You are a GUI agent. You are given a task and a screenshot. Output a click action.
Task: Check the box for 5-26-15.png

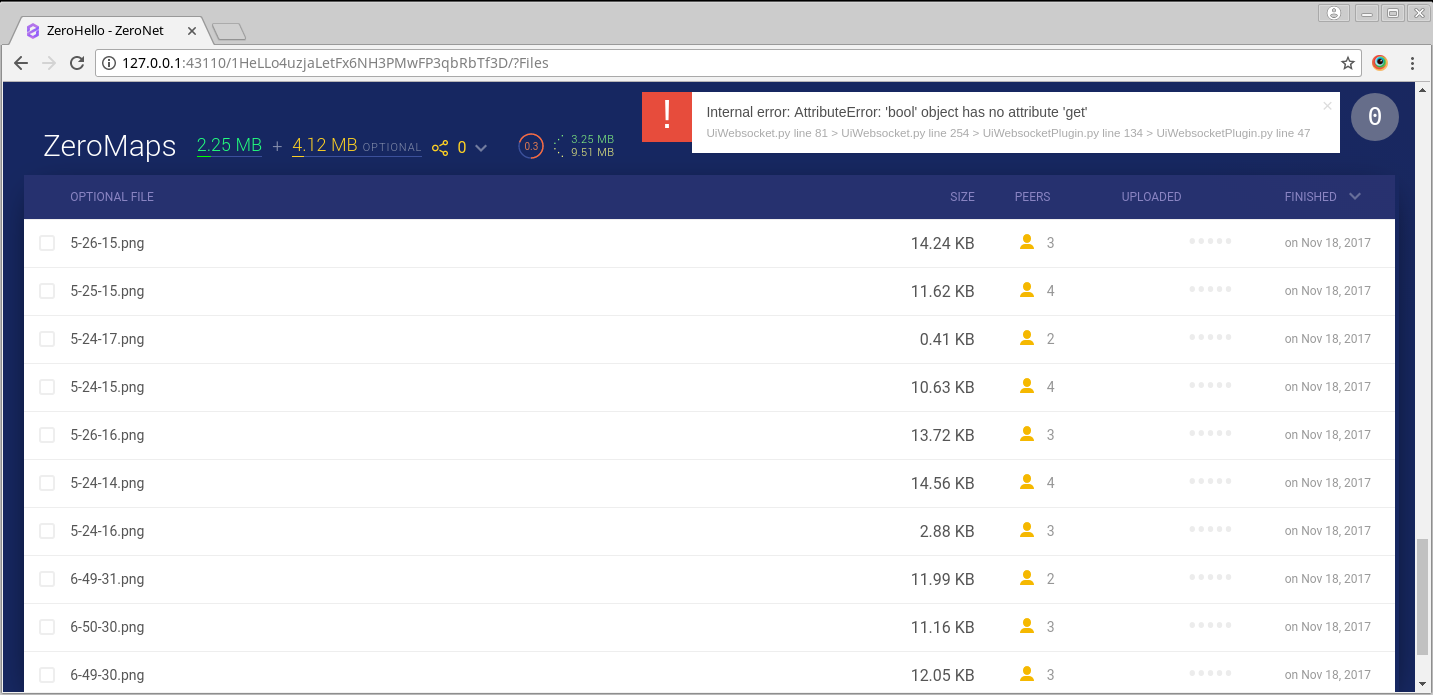click(x=47, y=243)
